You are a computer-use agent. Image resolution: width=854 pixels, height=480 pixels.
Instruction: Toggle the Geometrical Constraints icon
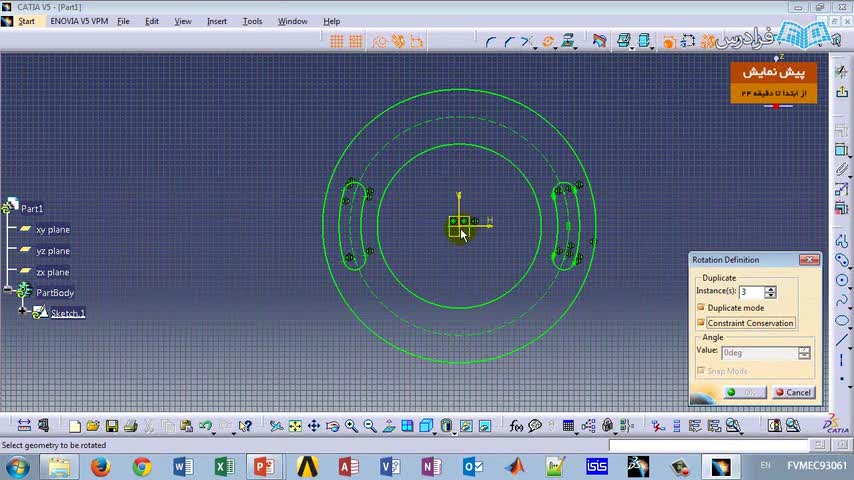pyautogui.click(x=398, y=41)
